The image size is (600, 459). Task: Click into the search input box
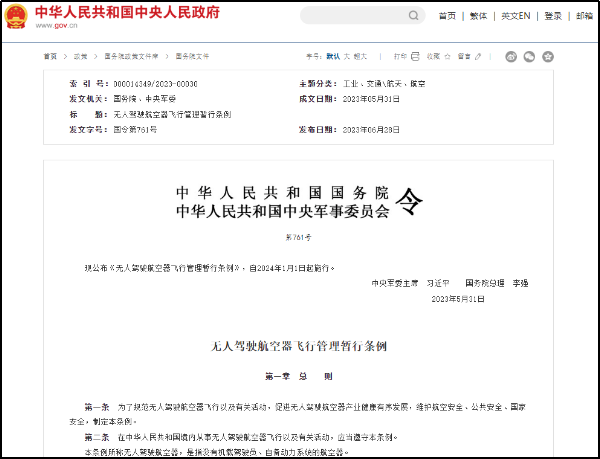(x=350, y=16)
